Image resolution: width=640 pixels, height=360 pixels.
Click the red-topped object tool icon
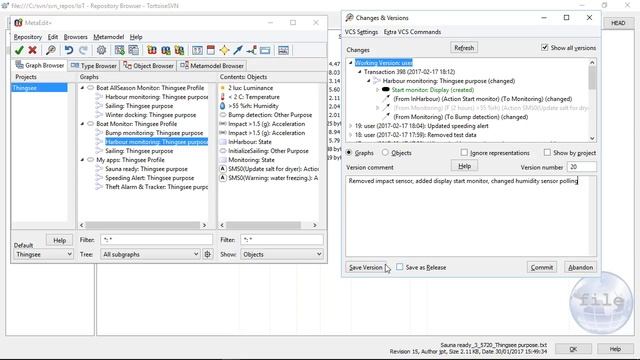[x=211, y=50]
